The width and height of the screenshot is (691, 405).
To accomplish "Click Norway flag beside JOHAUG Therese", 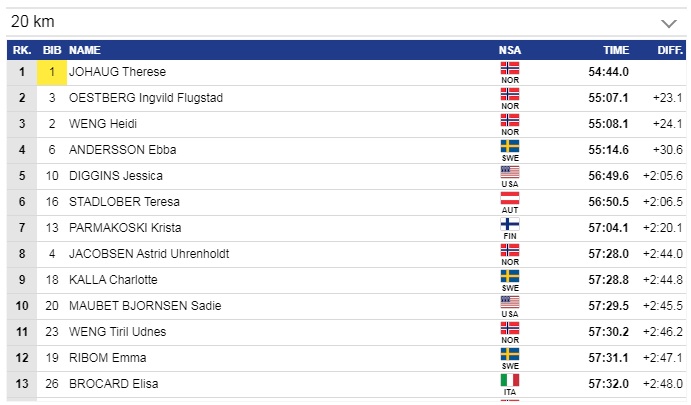I will tap(509, 68).
